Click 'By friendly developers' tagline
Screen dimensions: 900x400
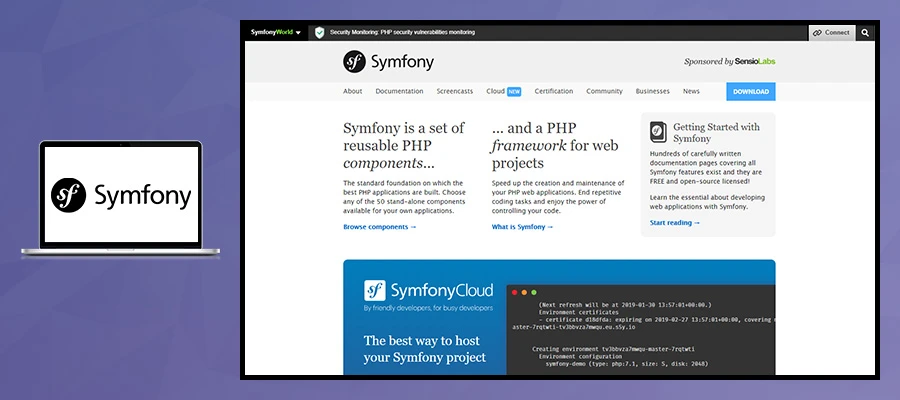428,308
